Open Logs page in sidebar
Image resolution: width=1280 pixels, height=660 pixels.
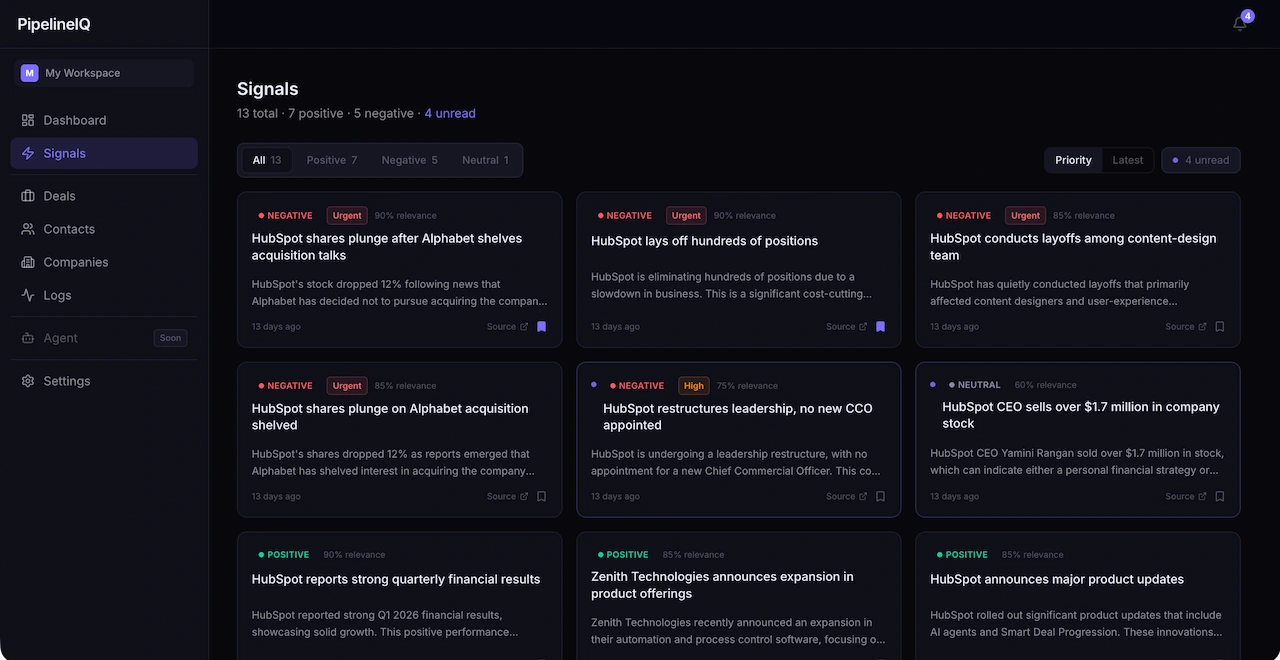[x=104, y=295]
